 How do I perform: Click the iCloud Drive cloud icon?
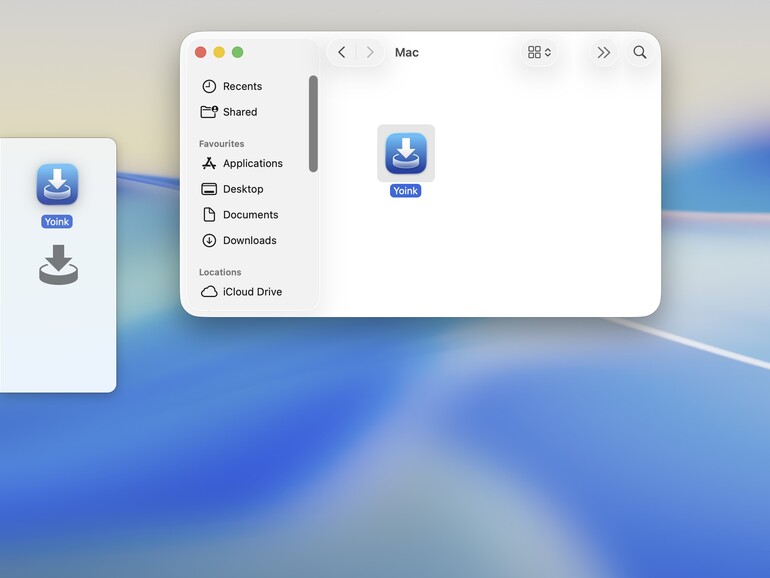pyautogui.click(x=209, y=292)
